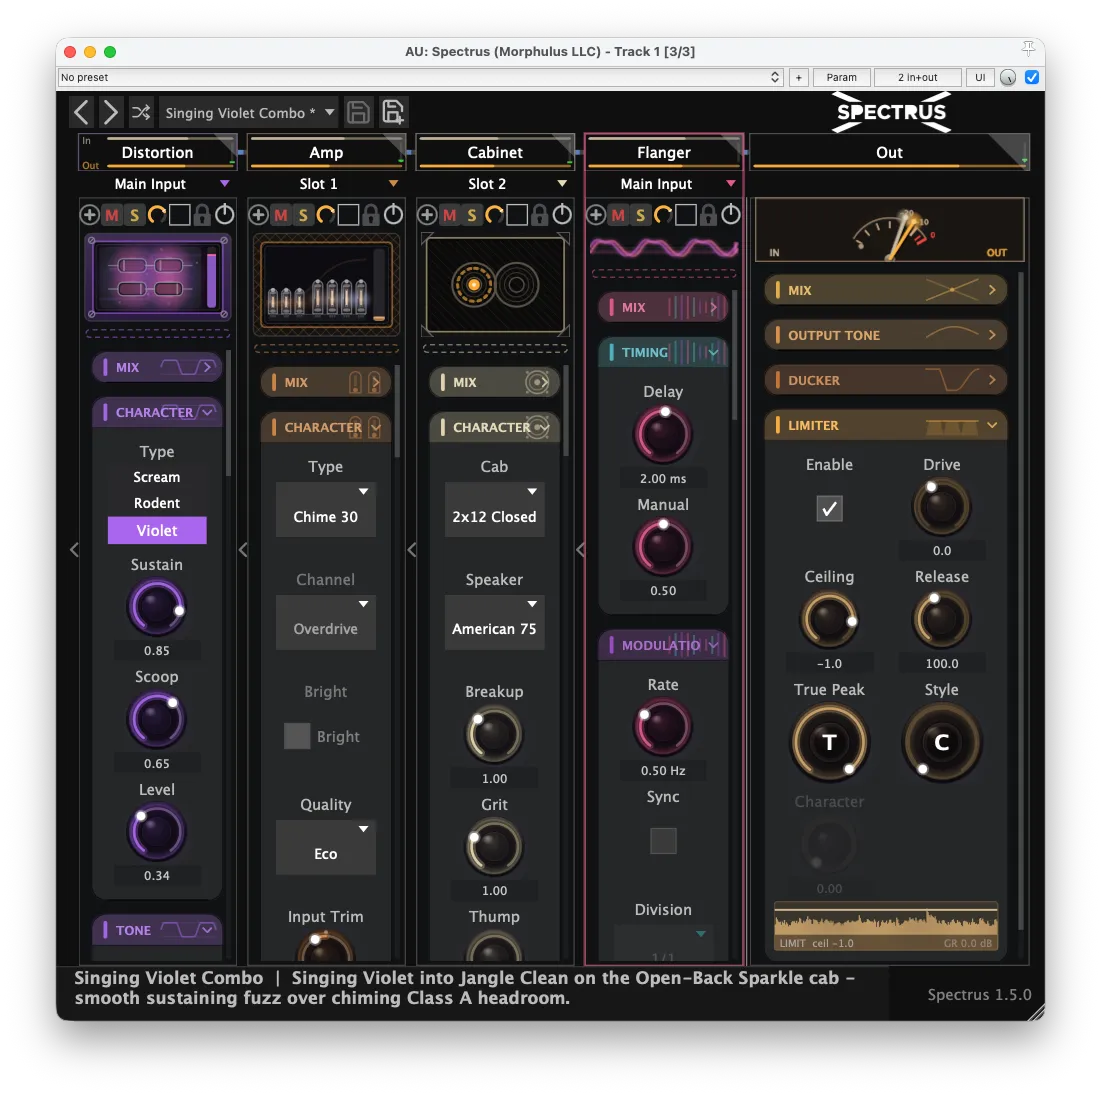This screenshot has height=1095, width=1101.
Task: Click the 2 in+out routing button
Action: click(917, 77)
